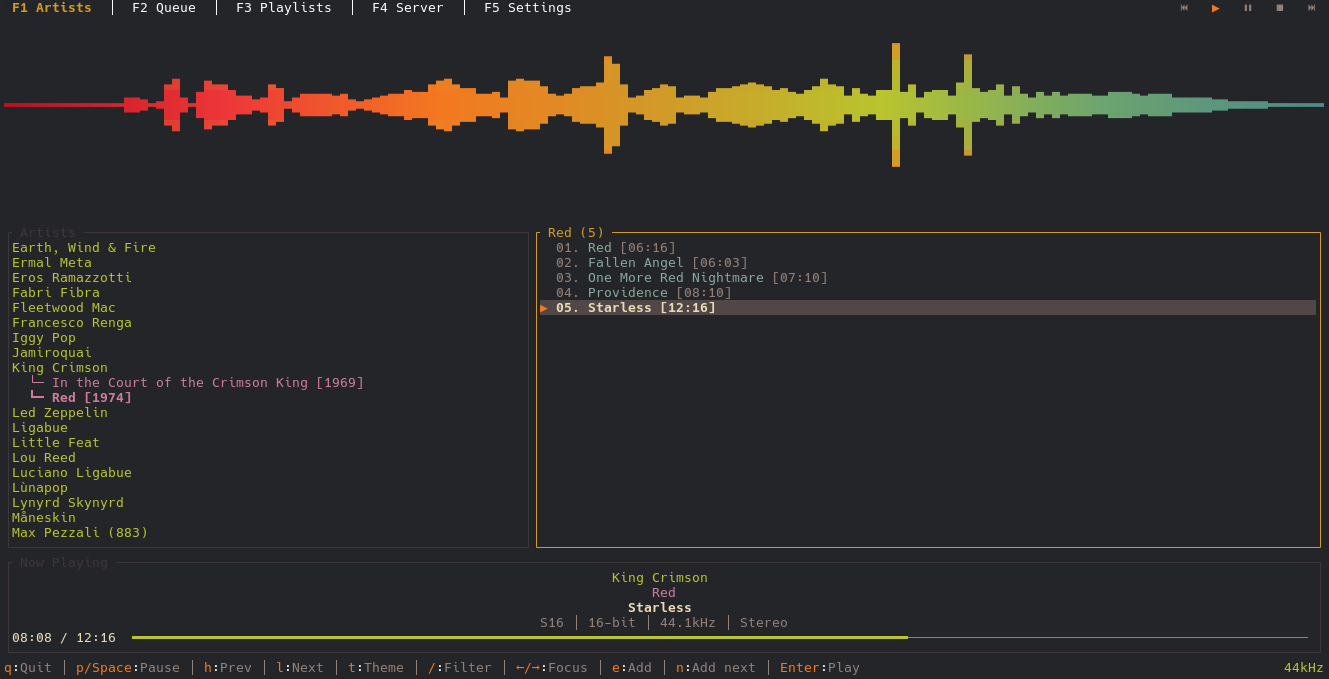This screenshot has width=1329, height=679.
Task: Click the playing track 05. Starless
Action: tap(928, 308)
